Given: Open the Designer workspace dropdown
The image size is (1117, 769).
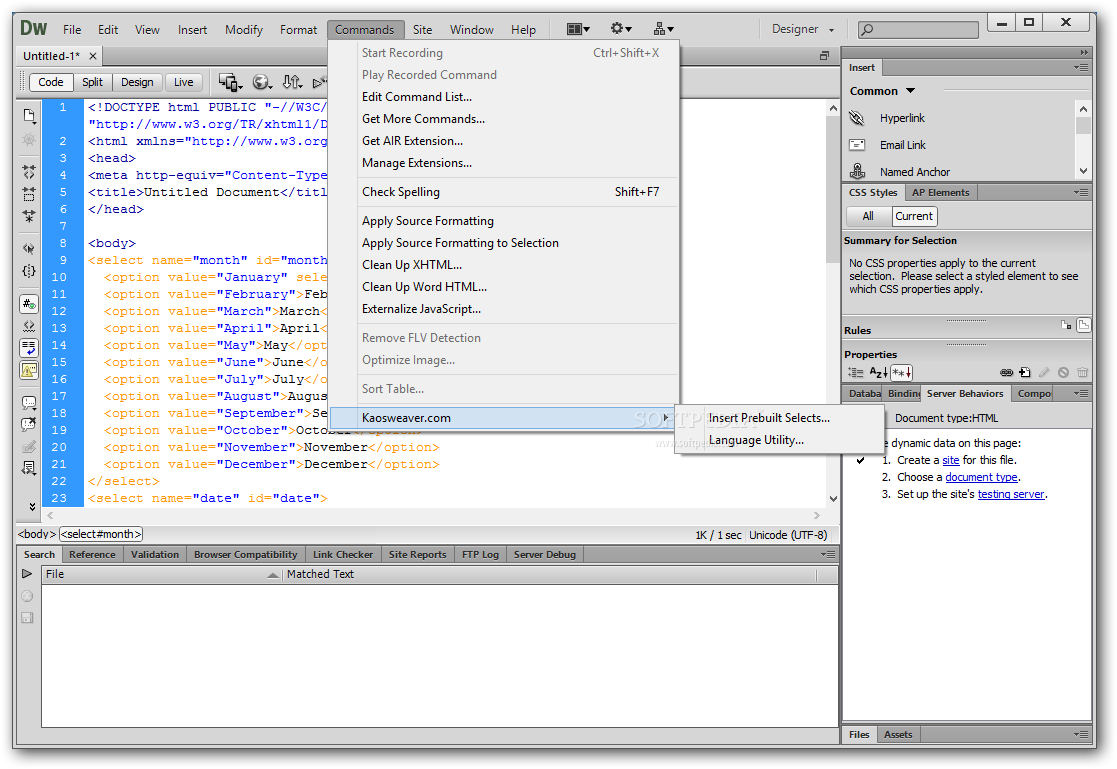Looking at the screenshot, I should point(804,30).
